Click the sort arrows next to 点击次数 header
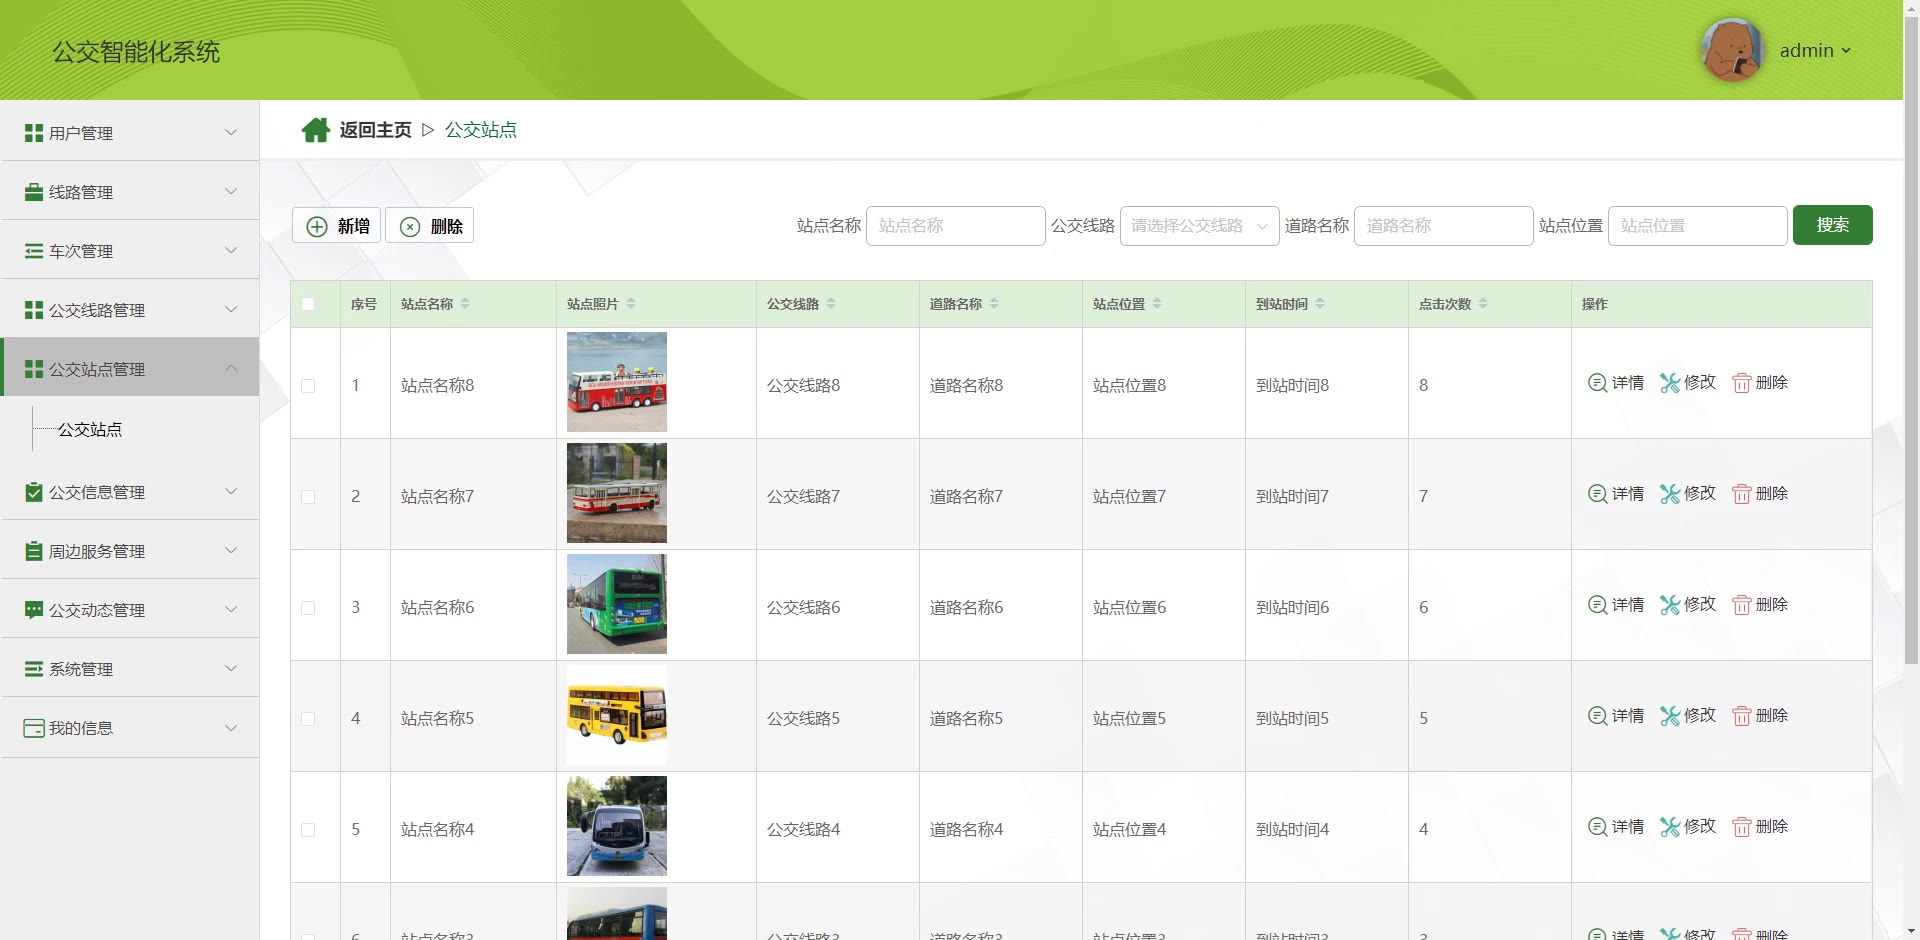Screen dimensions: 1920x940 coord(1483,304)
